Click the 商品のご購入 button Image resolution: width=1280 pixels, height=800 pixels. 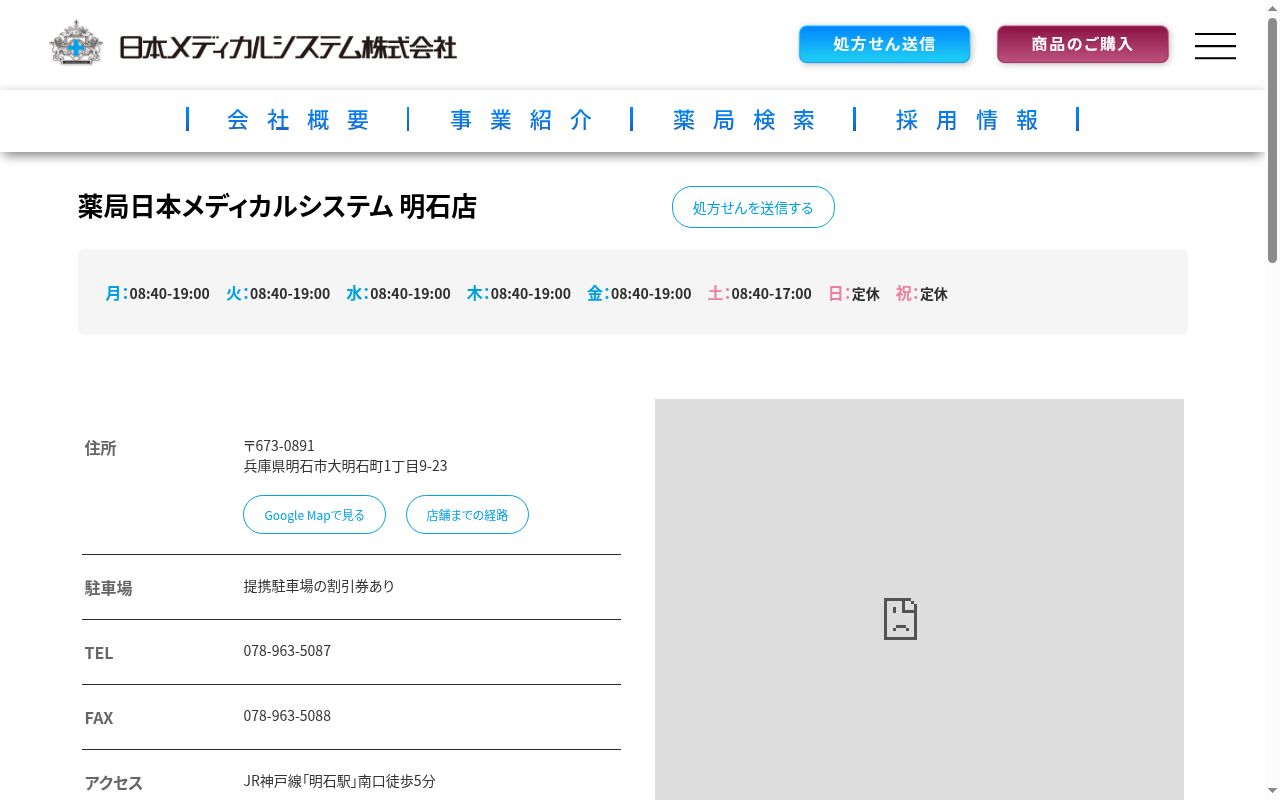click(1082, 44)
